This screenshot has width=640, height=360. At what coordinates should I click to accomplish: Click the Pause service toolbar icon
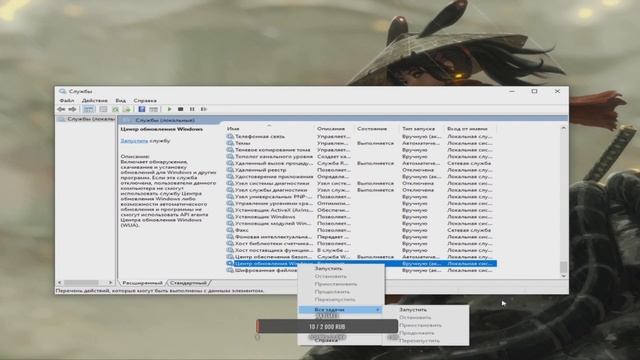point(192,109)
